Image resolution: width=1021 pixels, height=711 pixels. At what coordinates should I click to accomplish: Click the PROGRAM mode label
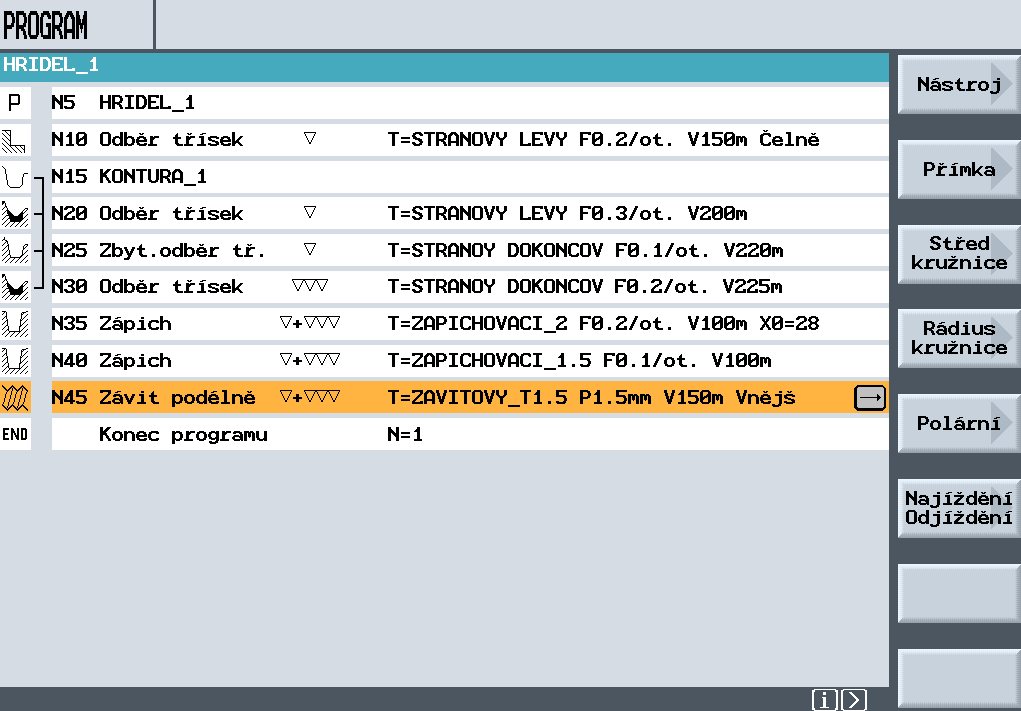[x=45, y=26]
